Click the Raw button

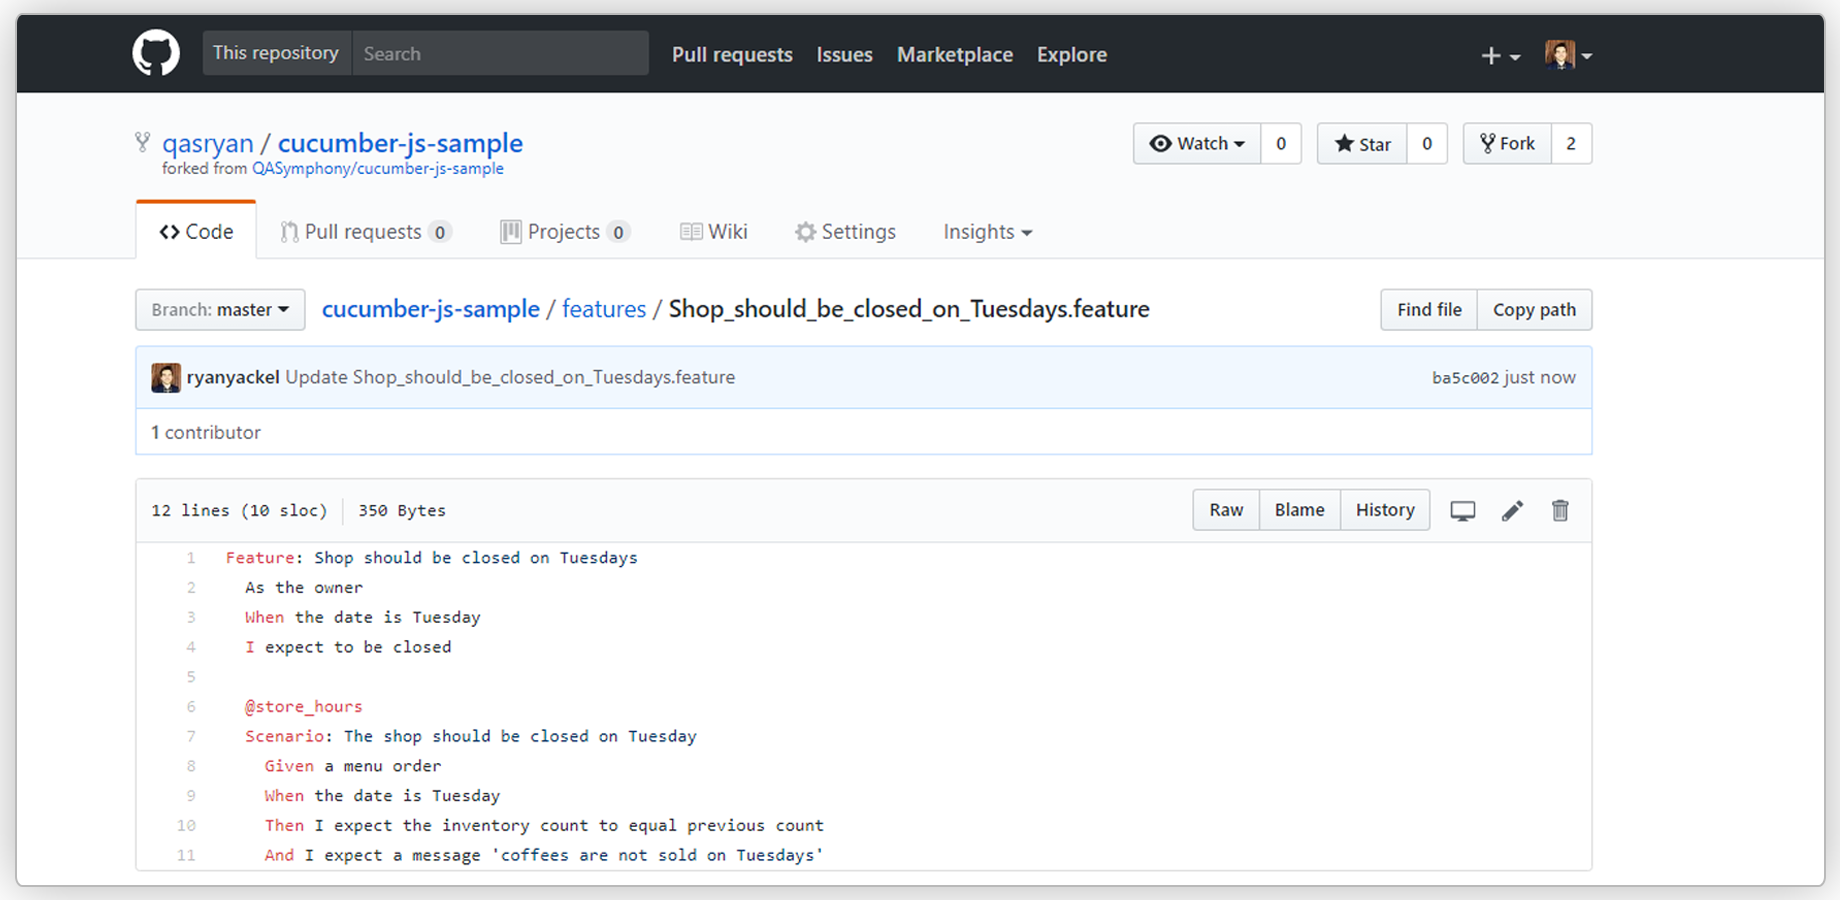(1226, 510)
